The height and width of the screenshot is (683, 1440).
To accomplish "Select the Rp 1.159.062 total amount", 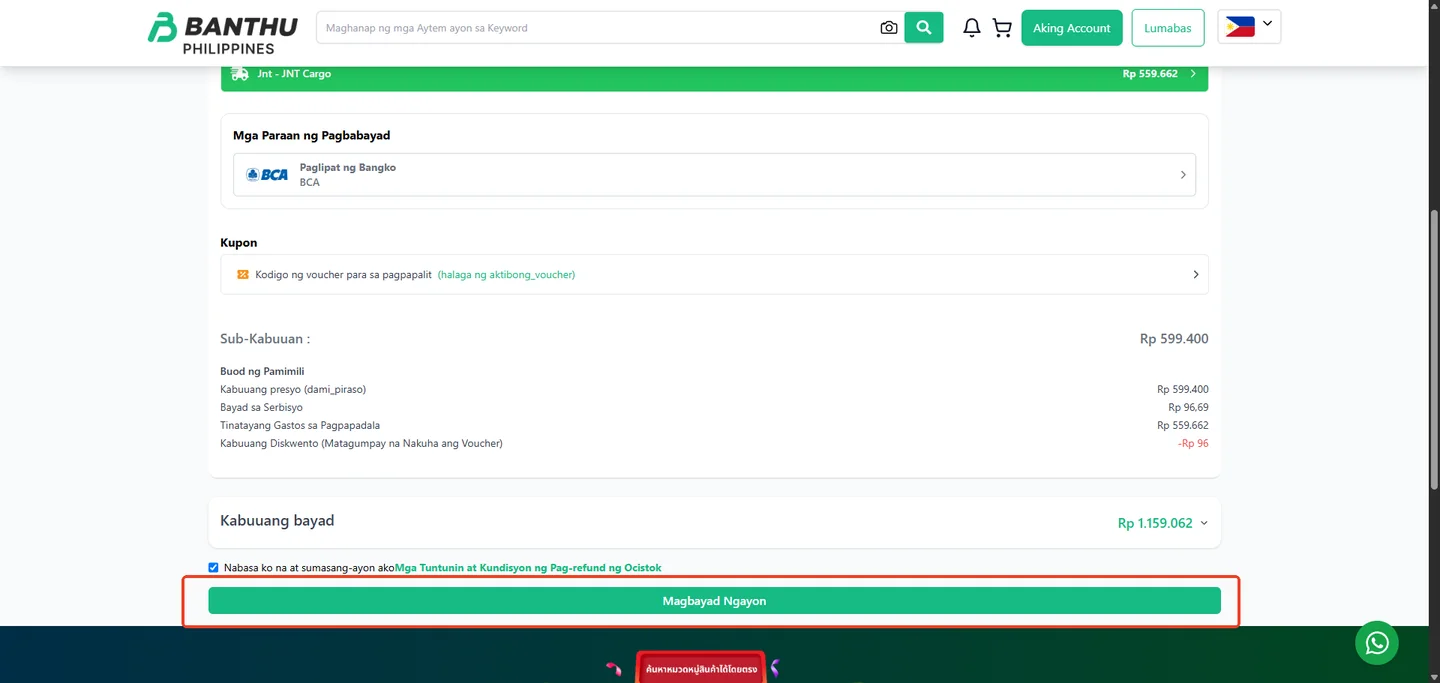I will tap(1155, 523).
